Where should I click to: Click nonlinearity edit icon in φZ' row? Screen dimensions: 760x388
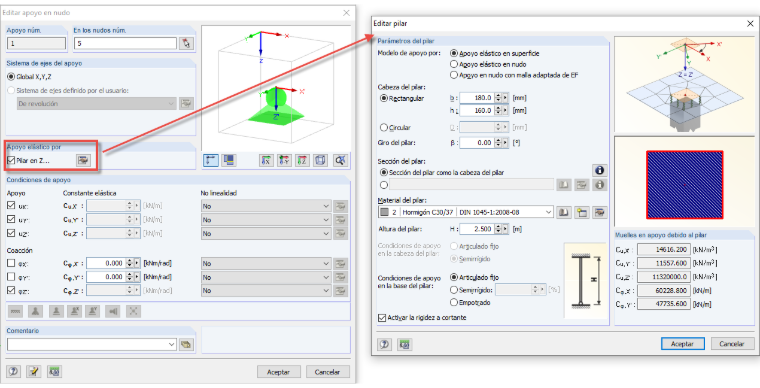(341, 291)
